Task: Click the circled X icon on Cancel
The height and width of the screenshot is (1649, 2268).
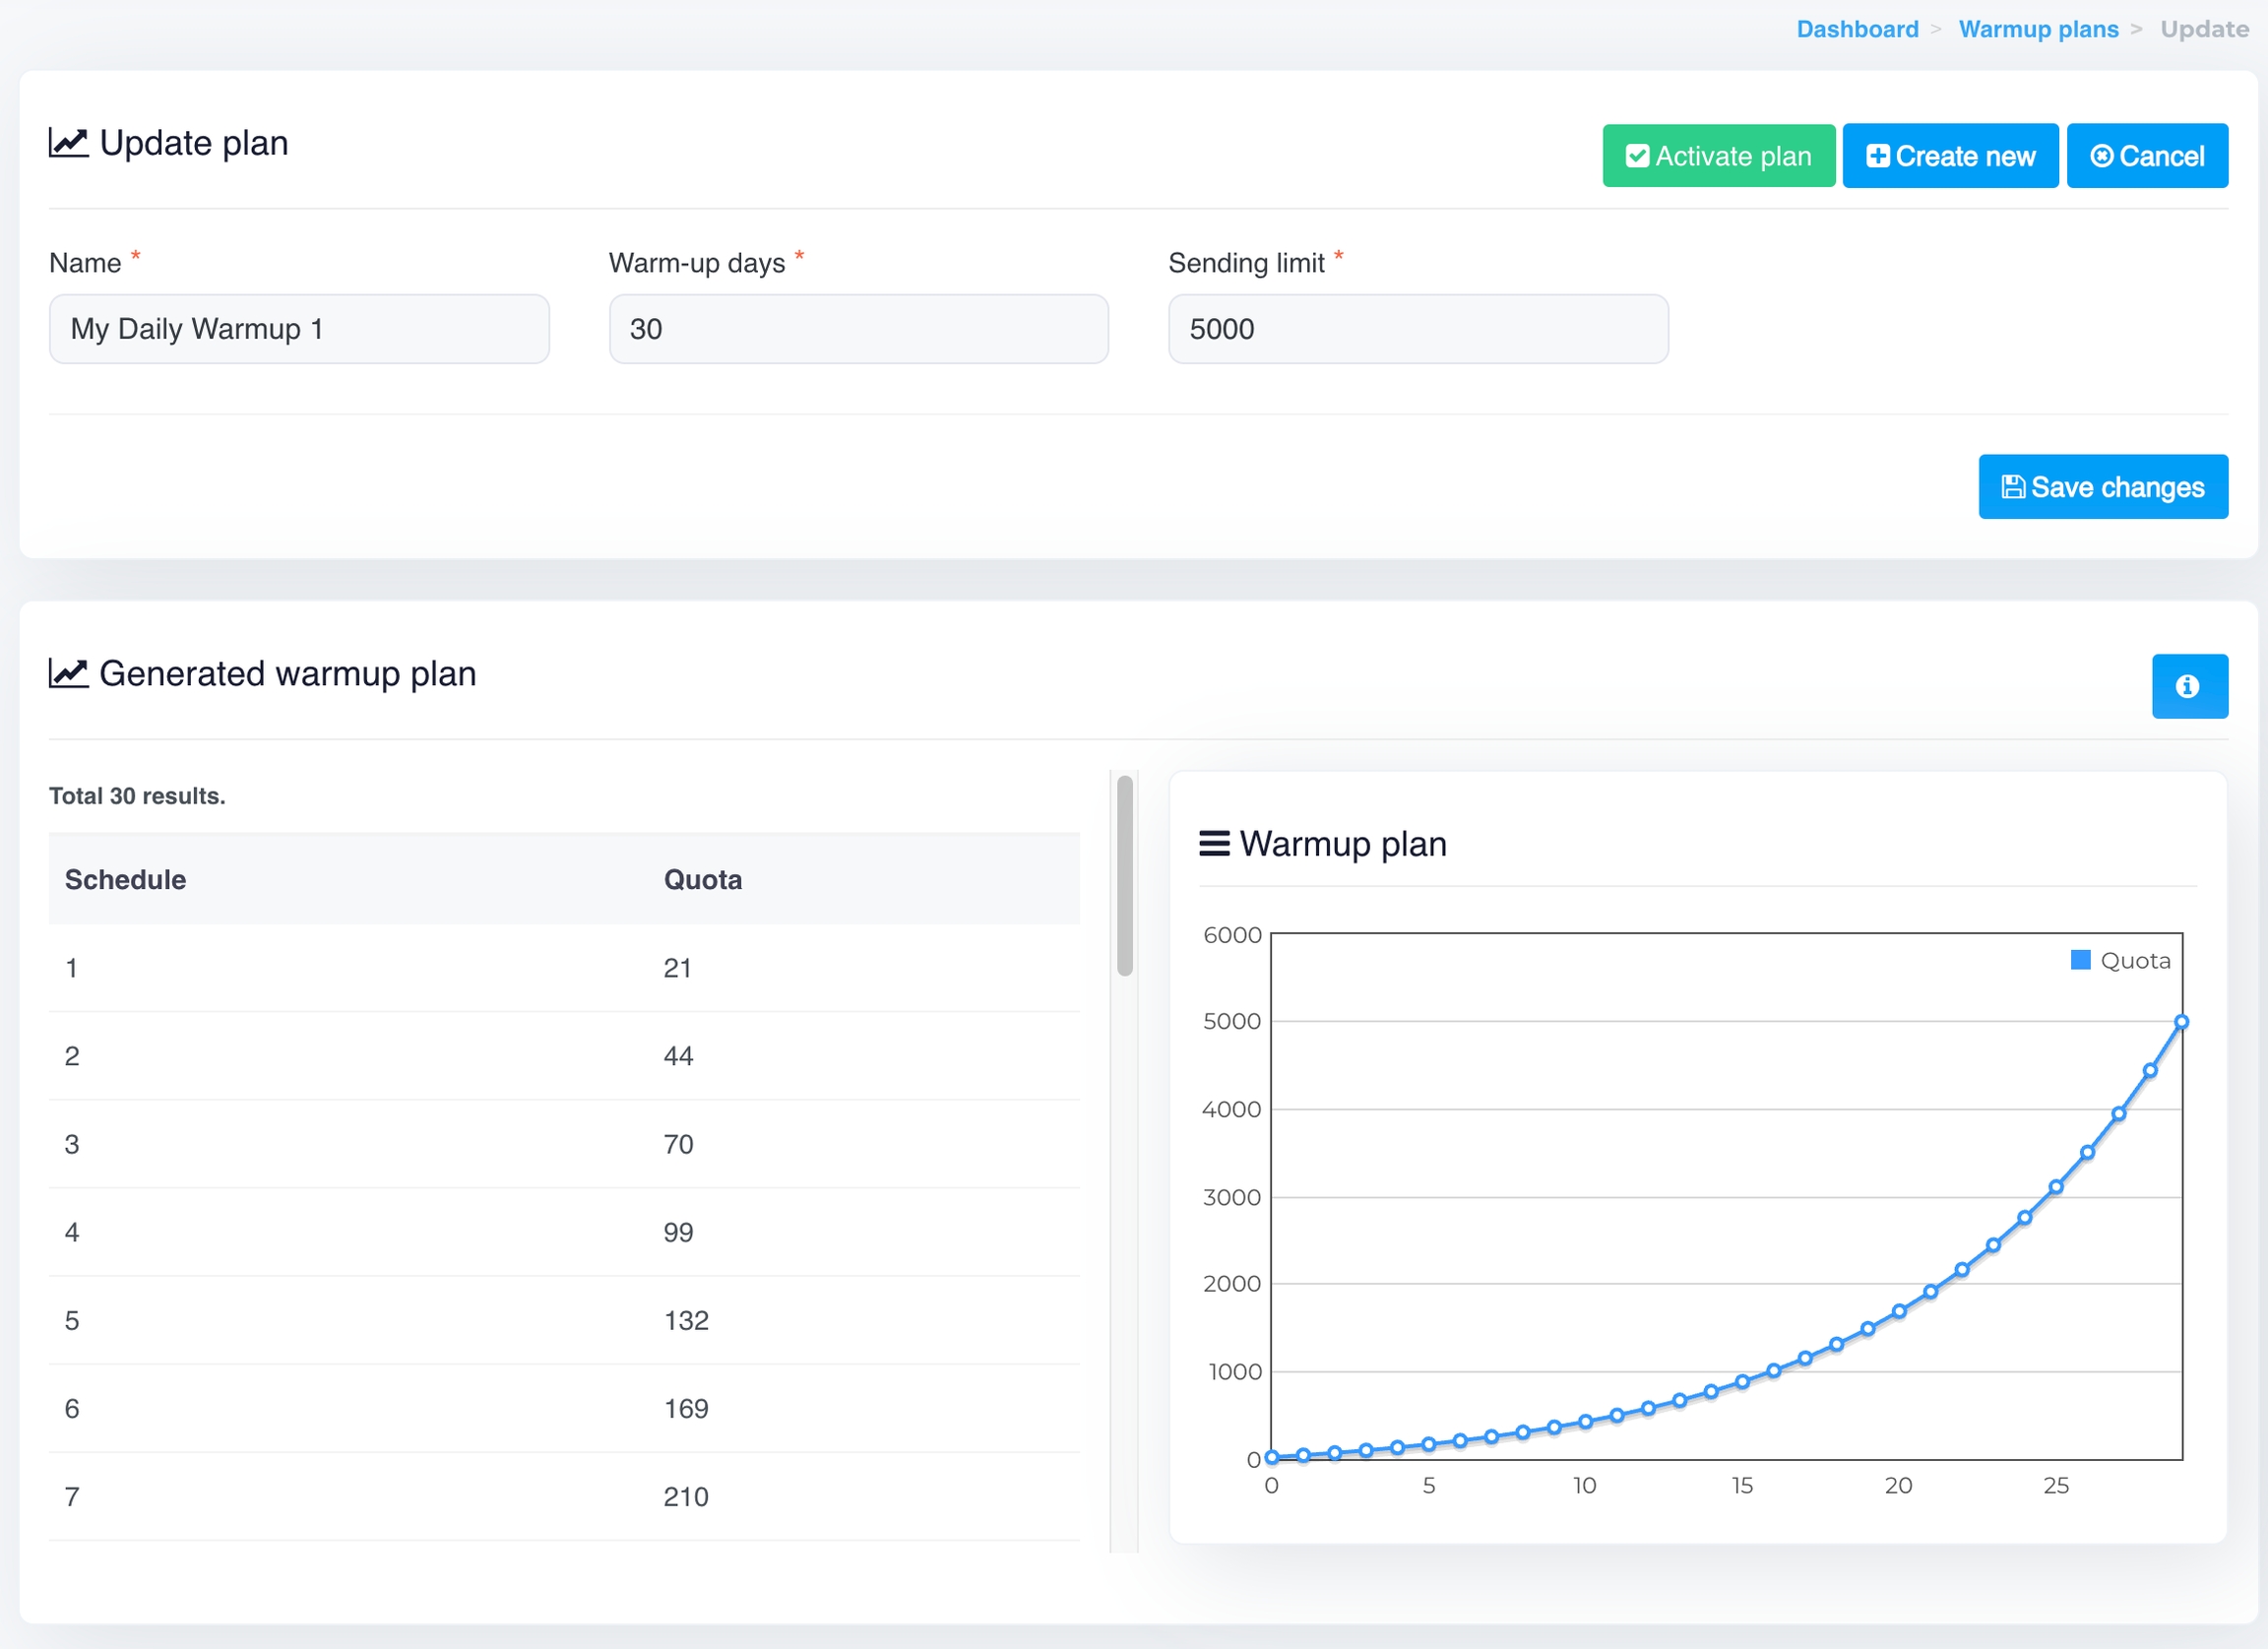Action: coord(2102,156)
